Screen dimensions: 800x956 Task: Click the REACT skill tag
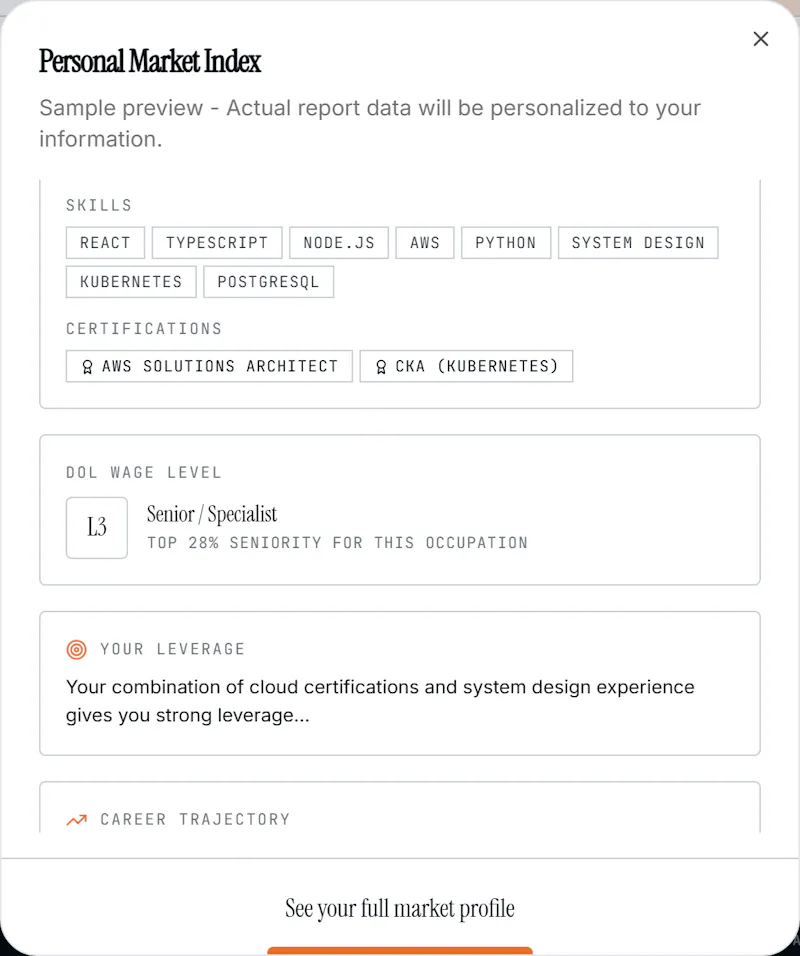(105, 243)
